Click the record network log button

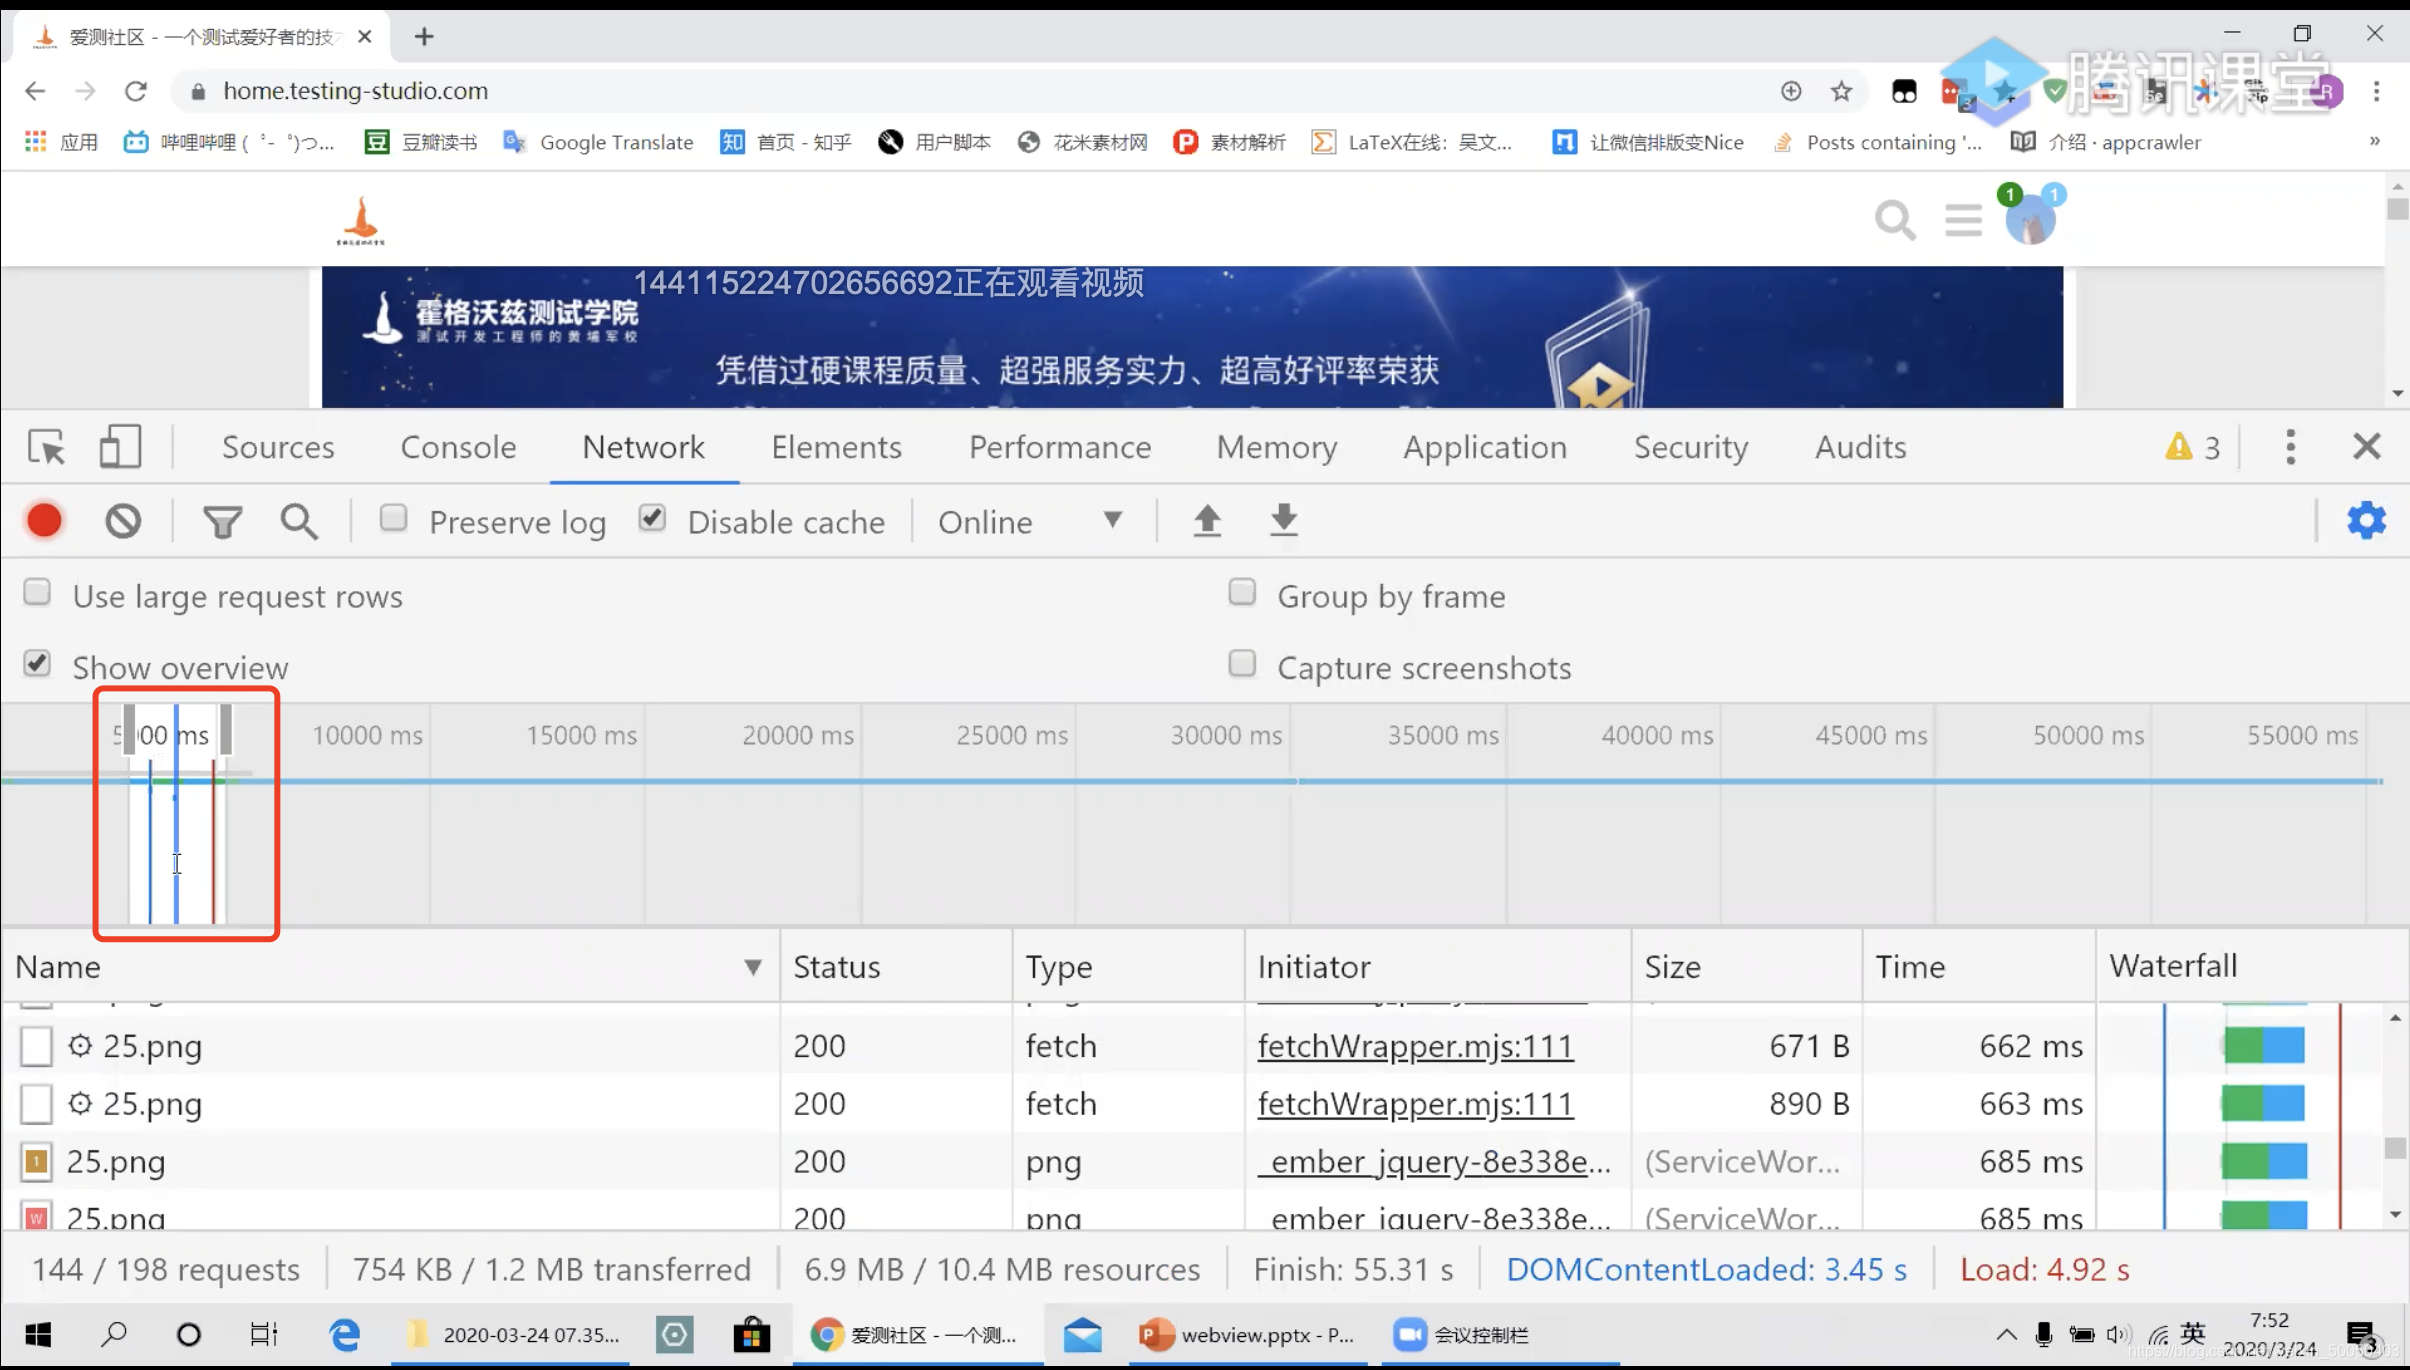(x=44, y=521)
